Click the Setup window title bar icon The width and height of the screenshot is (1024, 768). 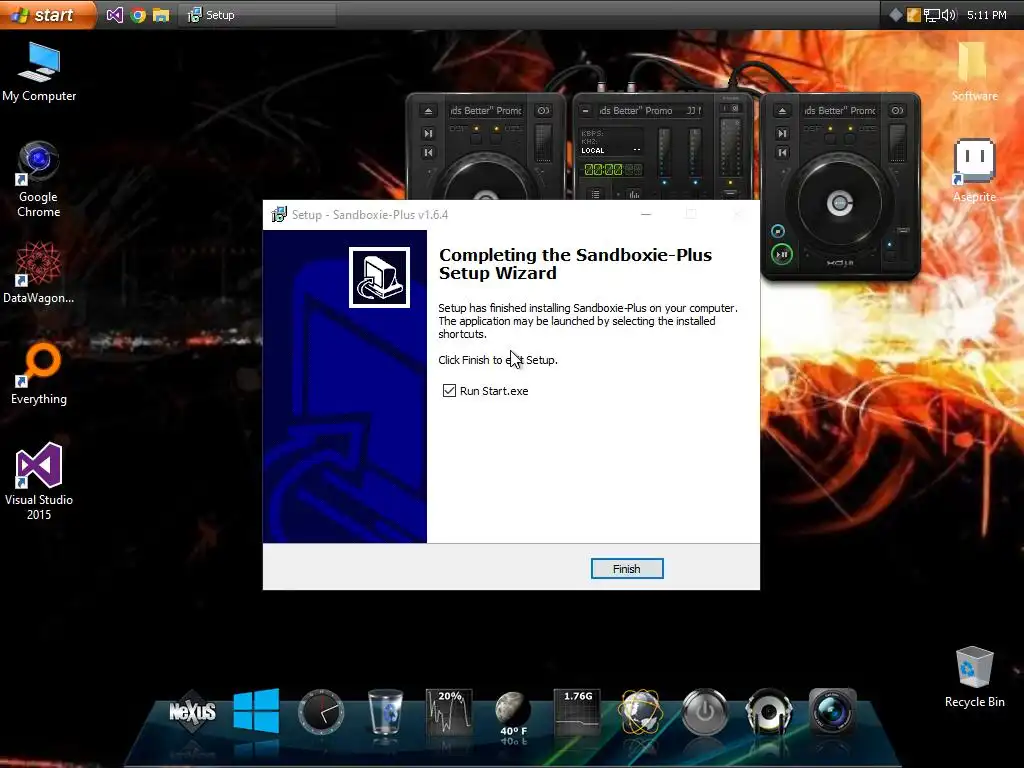pos(279,214)
